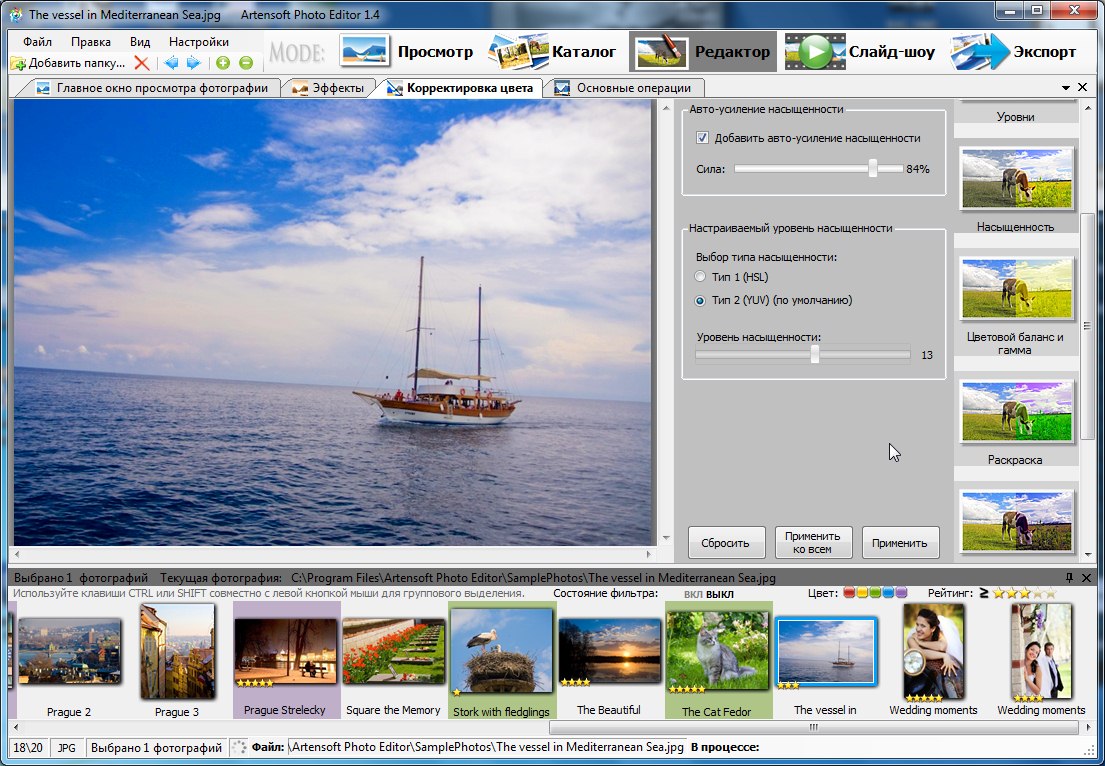Viewport: 1105px width, 766px height.
Task: Set rating filter to one star
Action: coord(999,593)
